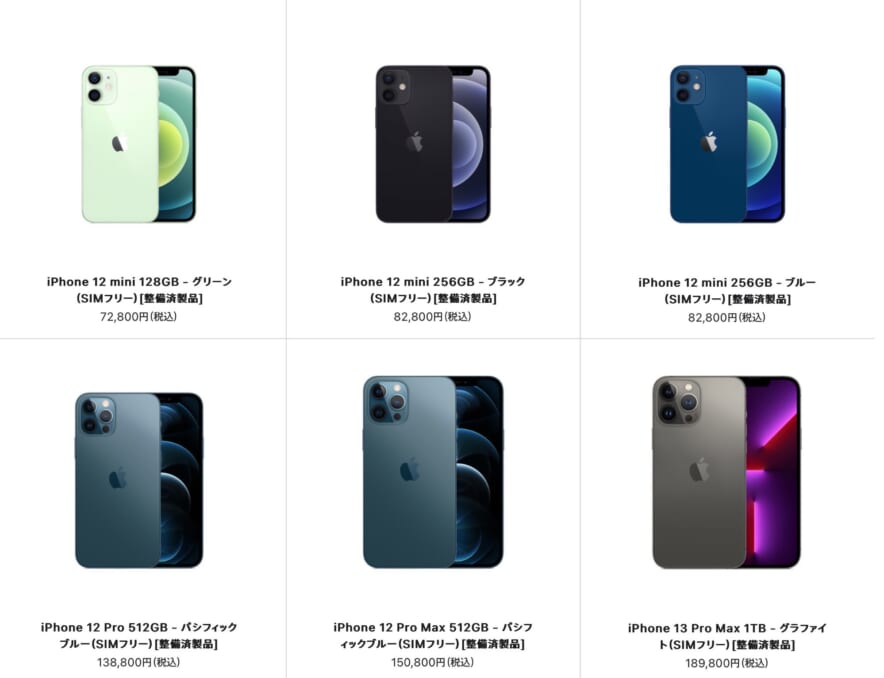Click the iPhone 12 Pro 512GB パシフィックブルー link
The height and width of the screenshot is (678, 884).
point(139,635)
